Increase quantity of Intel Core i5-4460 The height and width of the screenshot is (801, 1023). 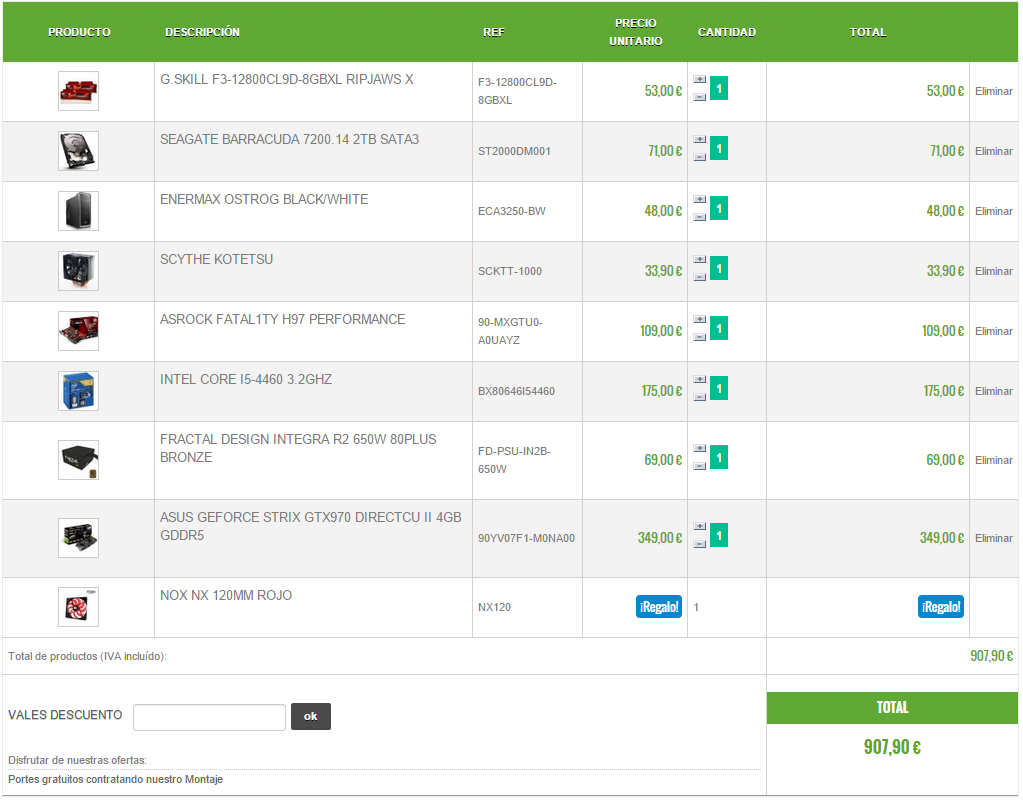(699, 380)
